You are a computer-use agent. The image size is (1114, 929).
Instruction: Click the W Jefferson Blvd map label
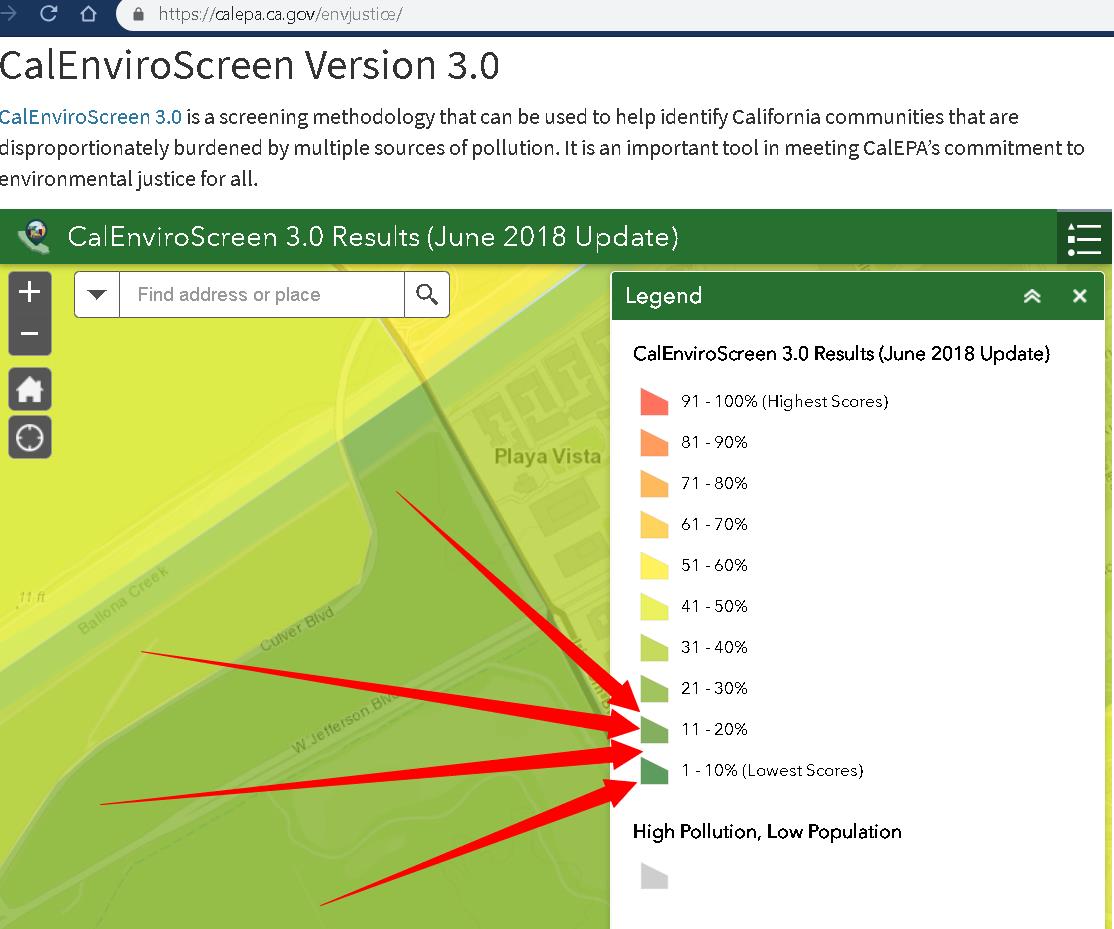click(345, 723)
